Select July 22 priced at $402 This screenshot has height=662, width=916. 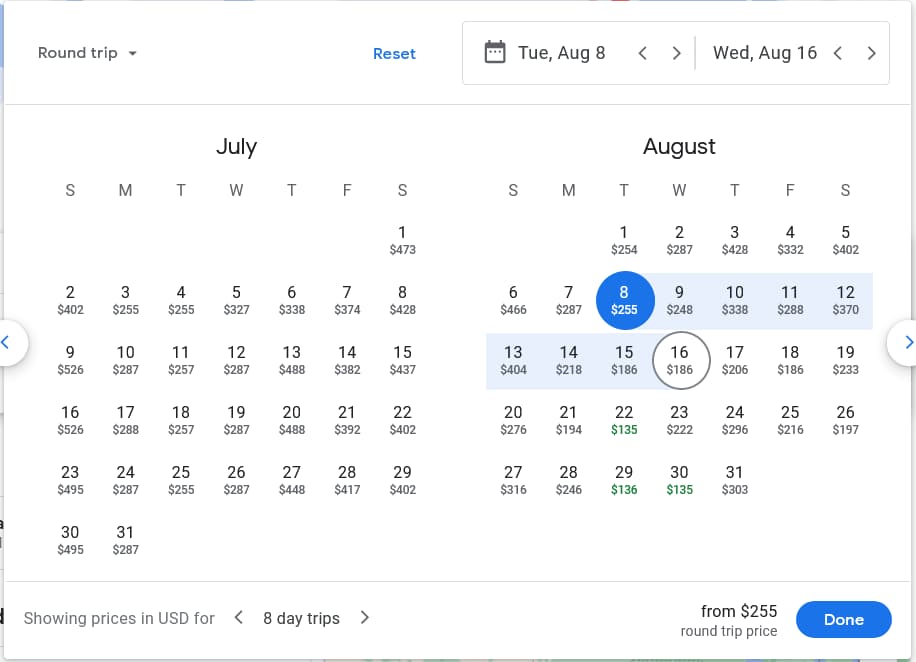403,420
